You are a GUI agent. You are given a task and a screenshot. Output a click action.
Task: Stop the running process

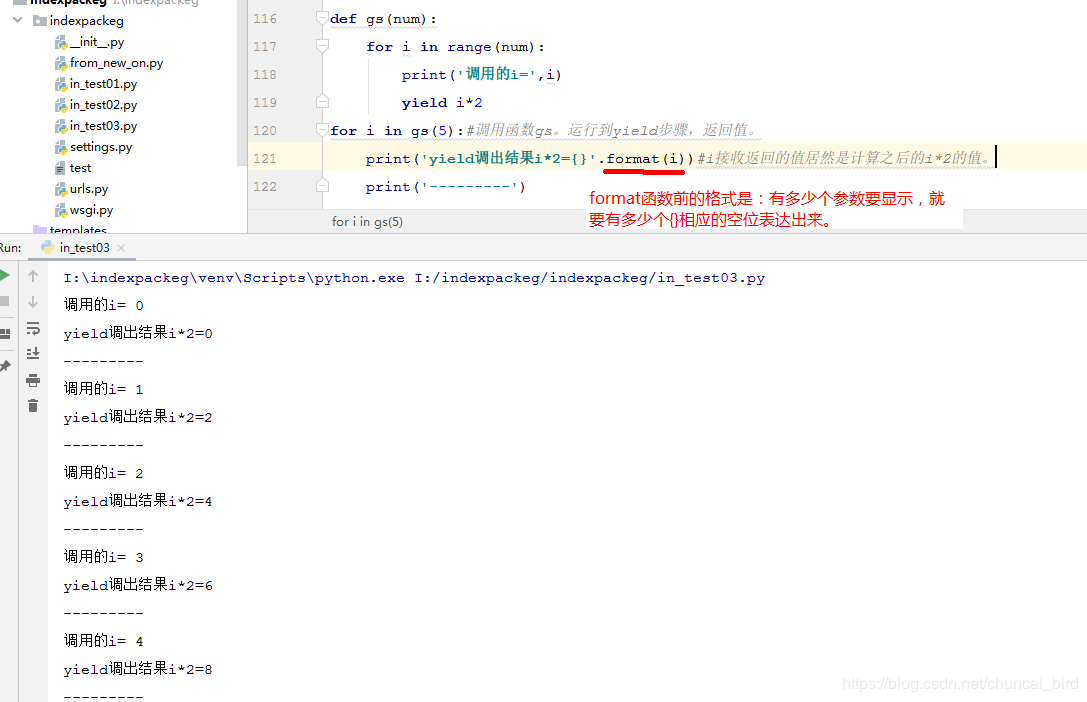pos(7,300)
